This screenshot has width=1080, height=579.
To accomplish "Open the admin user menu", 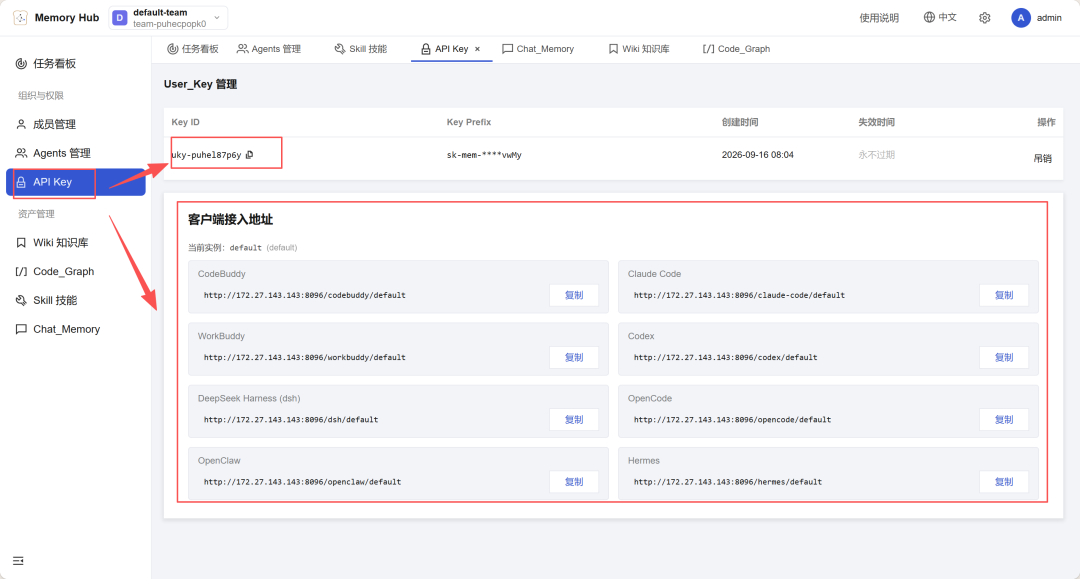I will click(1037, 18).
